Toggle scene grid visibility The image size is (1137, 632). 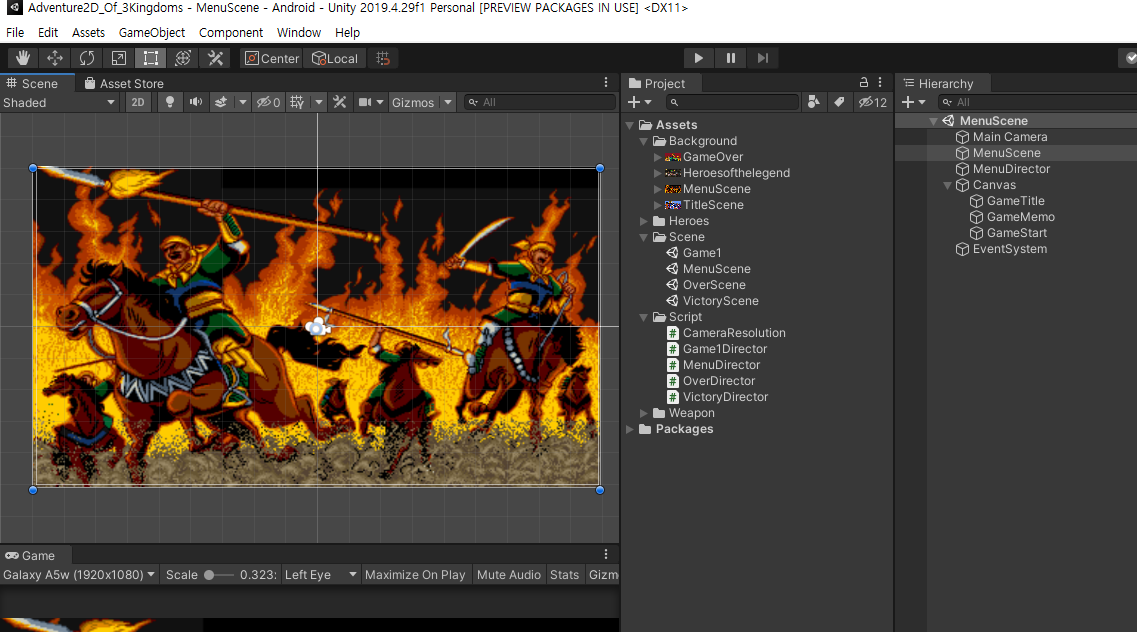(x=297, y=102)
